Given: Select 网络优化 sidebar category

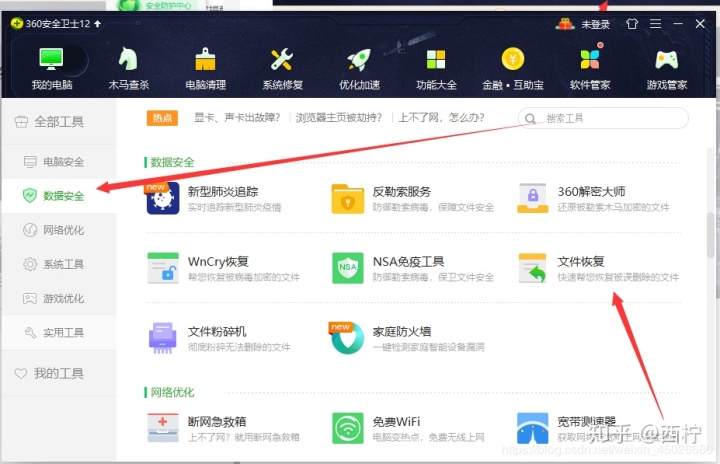Looking at the screenshot, I should (59, 230).
